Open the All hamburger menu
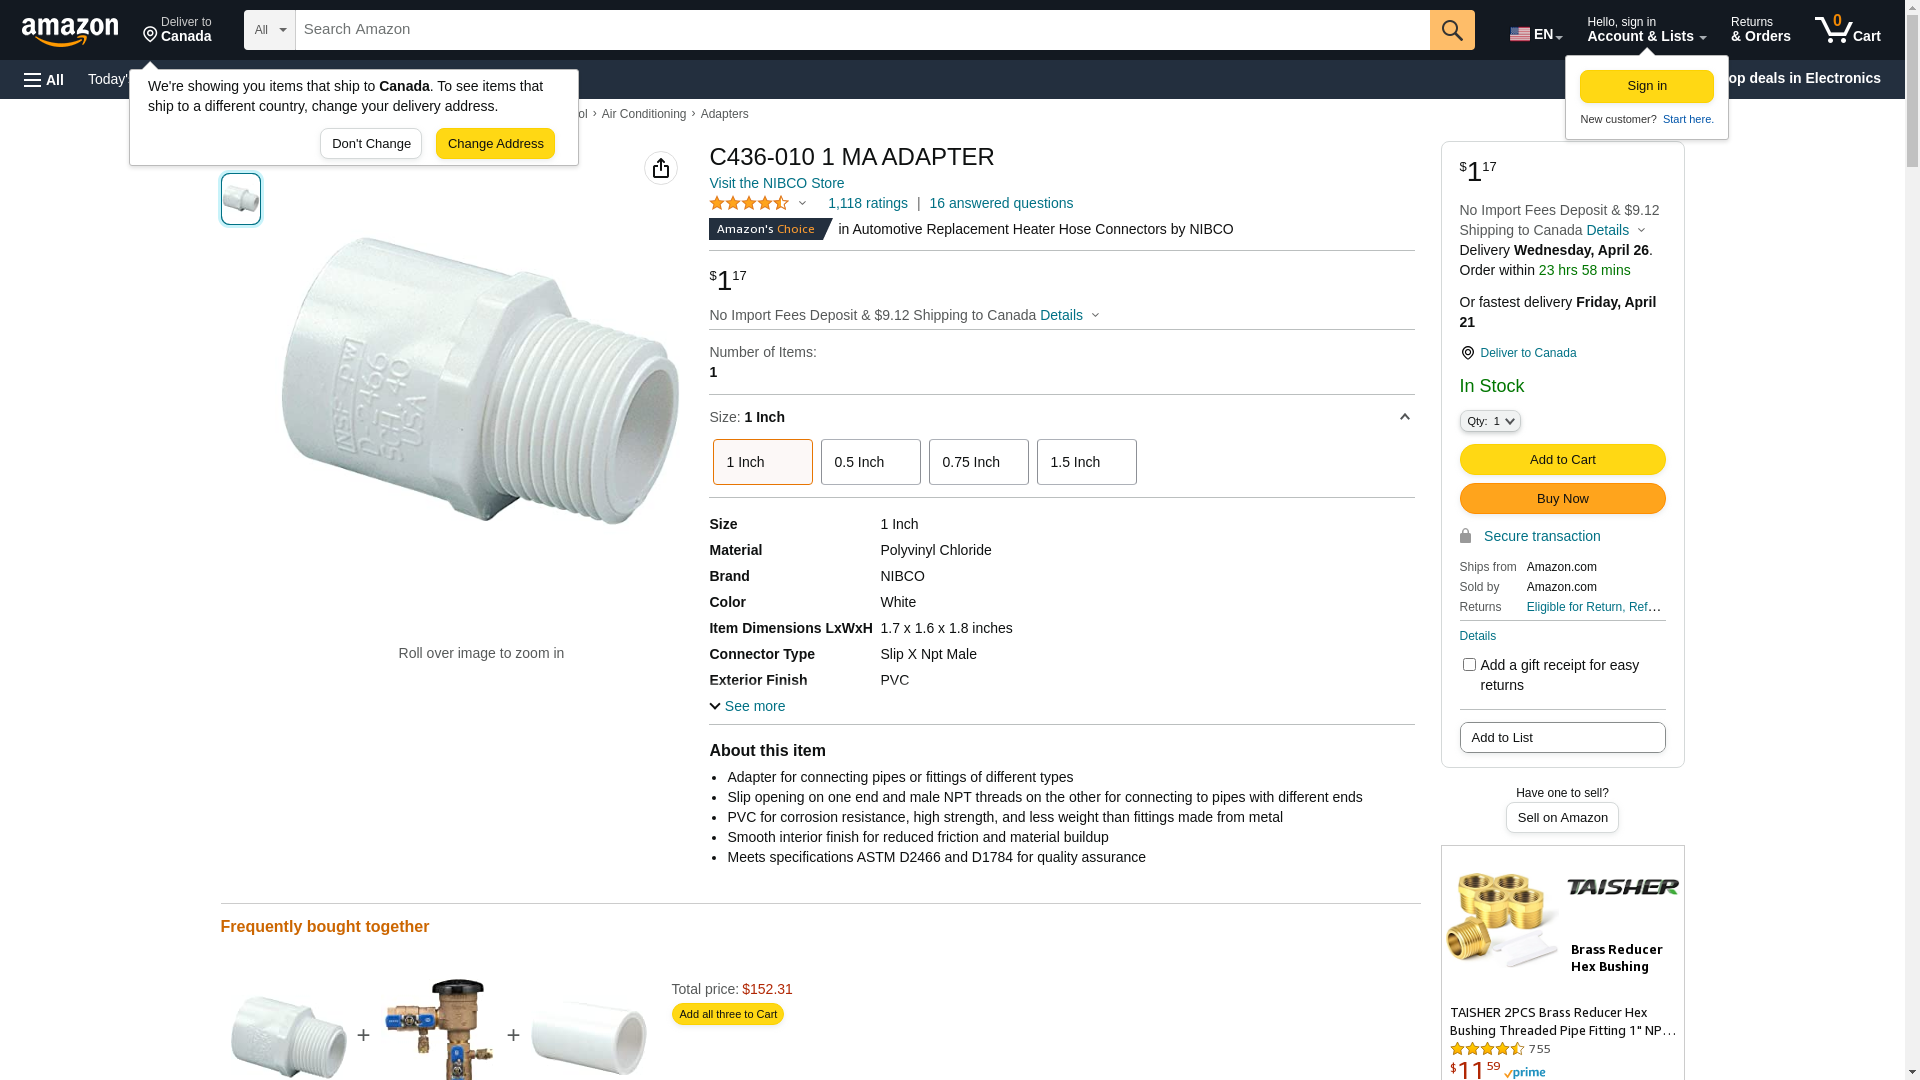The width and height of the screenshot is (1920, 1080). pyautogui.click(x=44, y=79)
